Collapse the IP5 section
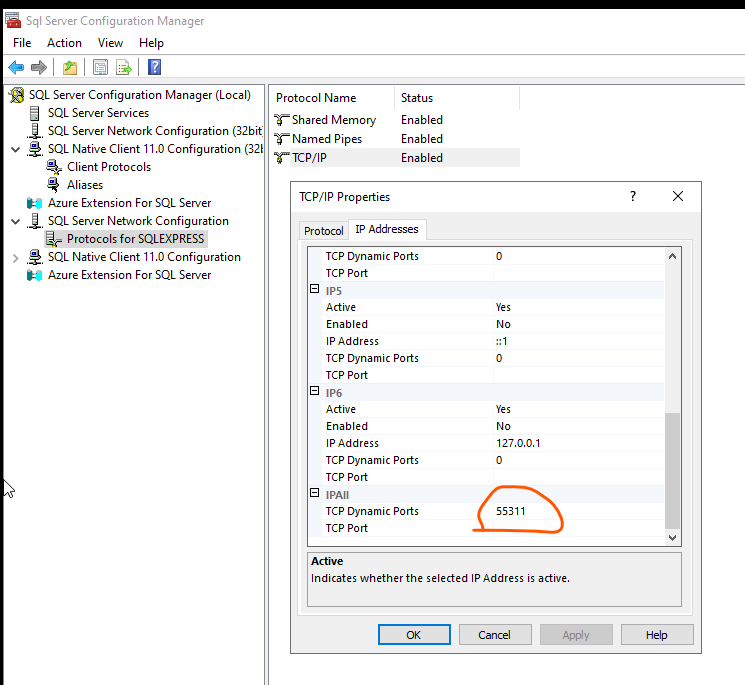Image resolution: width=745 pixels, height=685 pixels. tap(315, 288)
